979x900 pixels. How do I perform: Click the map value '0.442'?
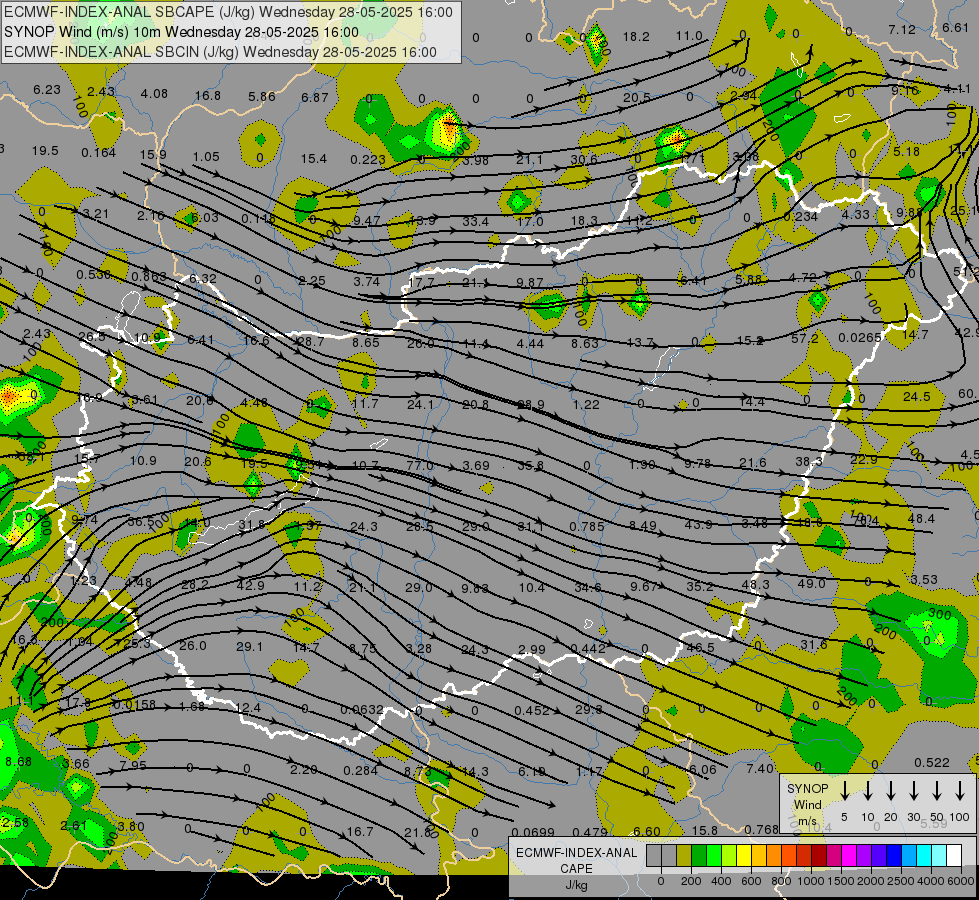[588, 648]
